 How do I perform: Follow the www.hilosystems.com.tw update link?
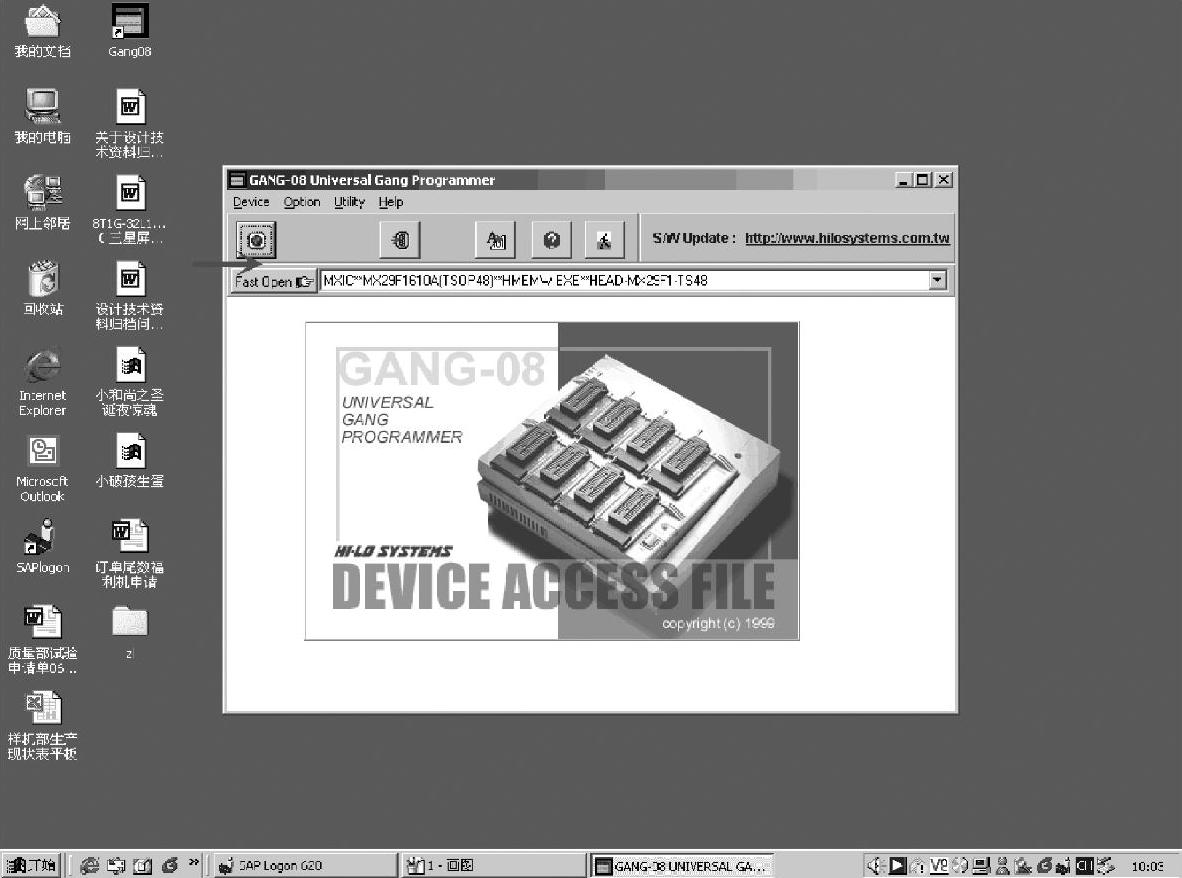847,238
